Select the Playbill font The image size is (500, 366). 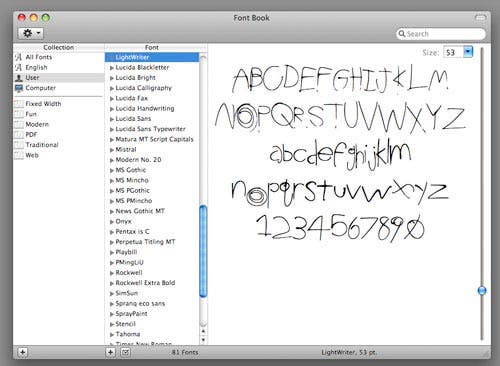[x=126, y=252]
